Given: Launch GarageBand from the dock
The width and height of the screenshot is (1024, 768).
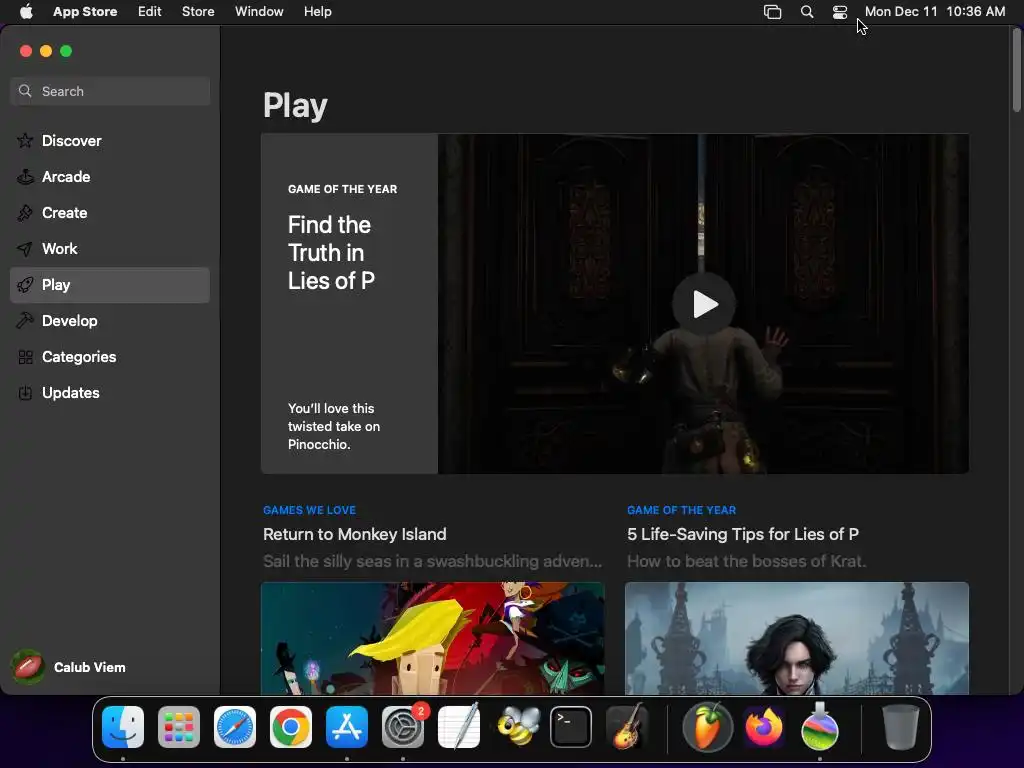Looking at the screenshot, I should 627,727.
